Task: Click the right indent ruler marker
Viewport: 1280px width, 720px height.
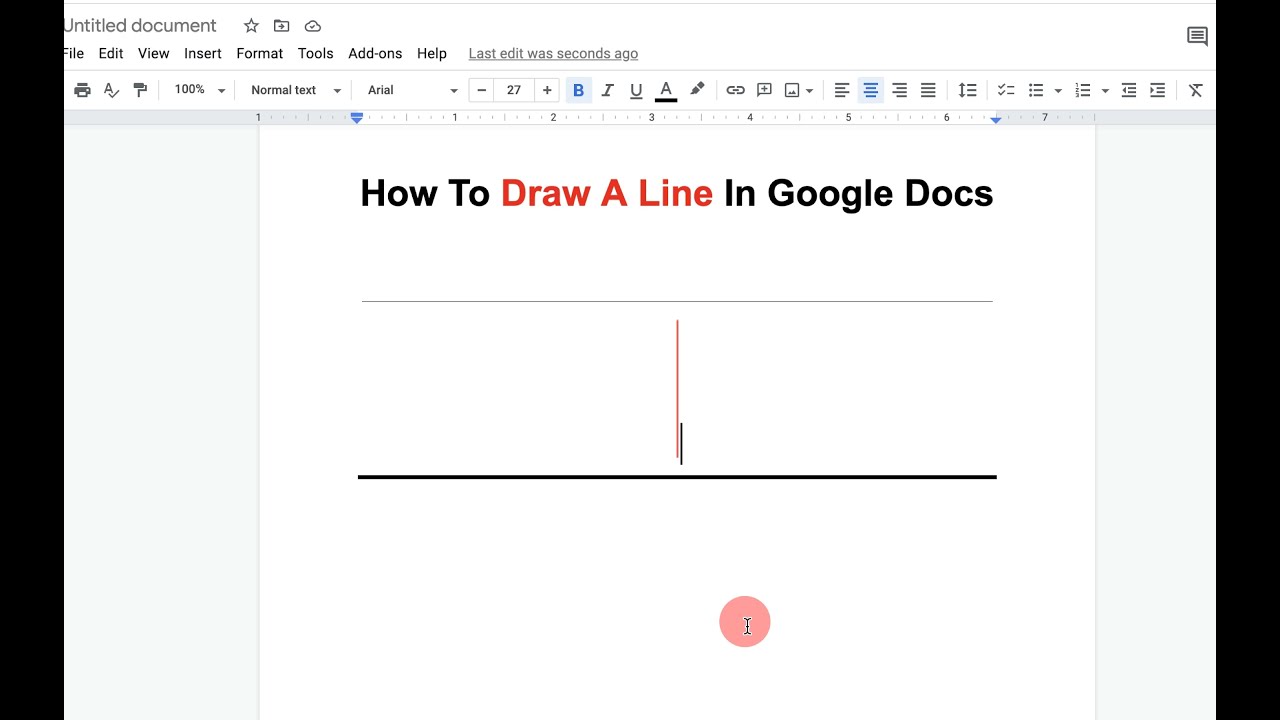Action: point(996,118)
